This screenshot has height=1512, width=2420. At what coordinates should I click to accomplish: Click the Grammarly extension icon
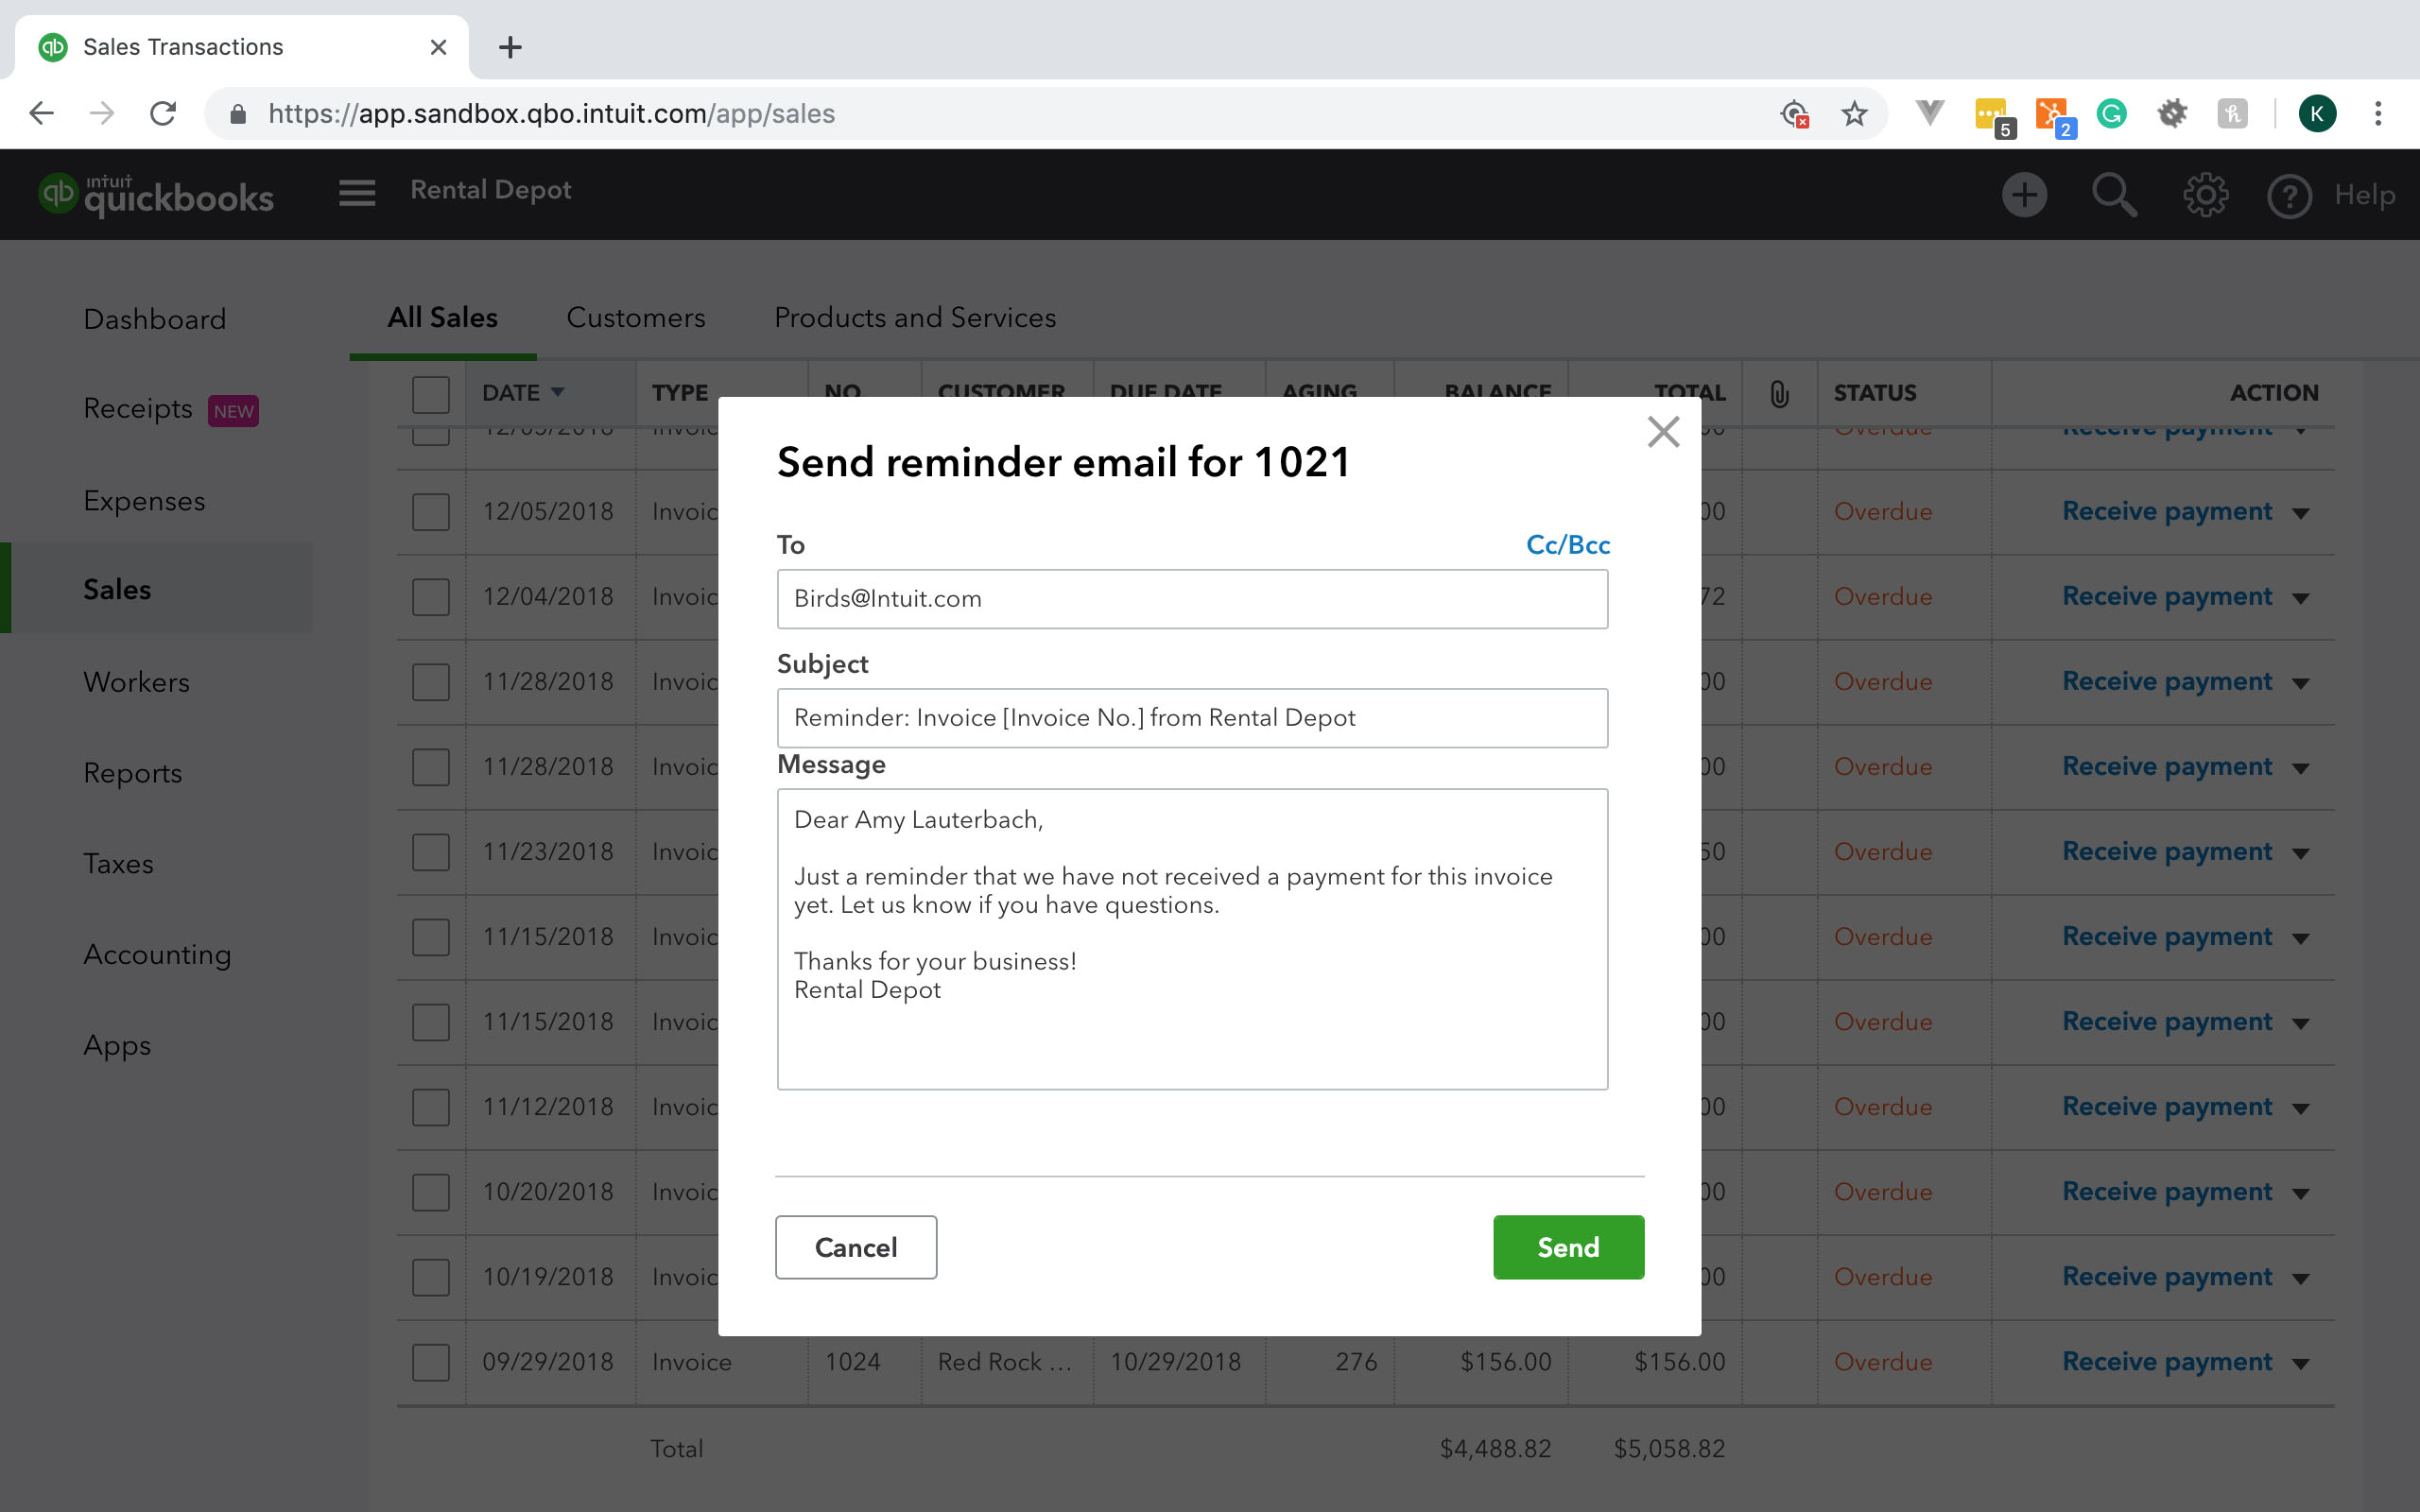2111,113
